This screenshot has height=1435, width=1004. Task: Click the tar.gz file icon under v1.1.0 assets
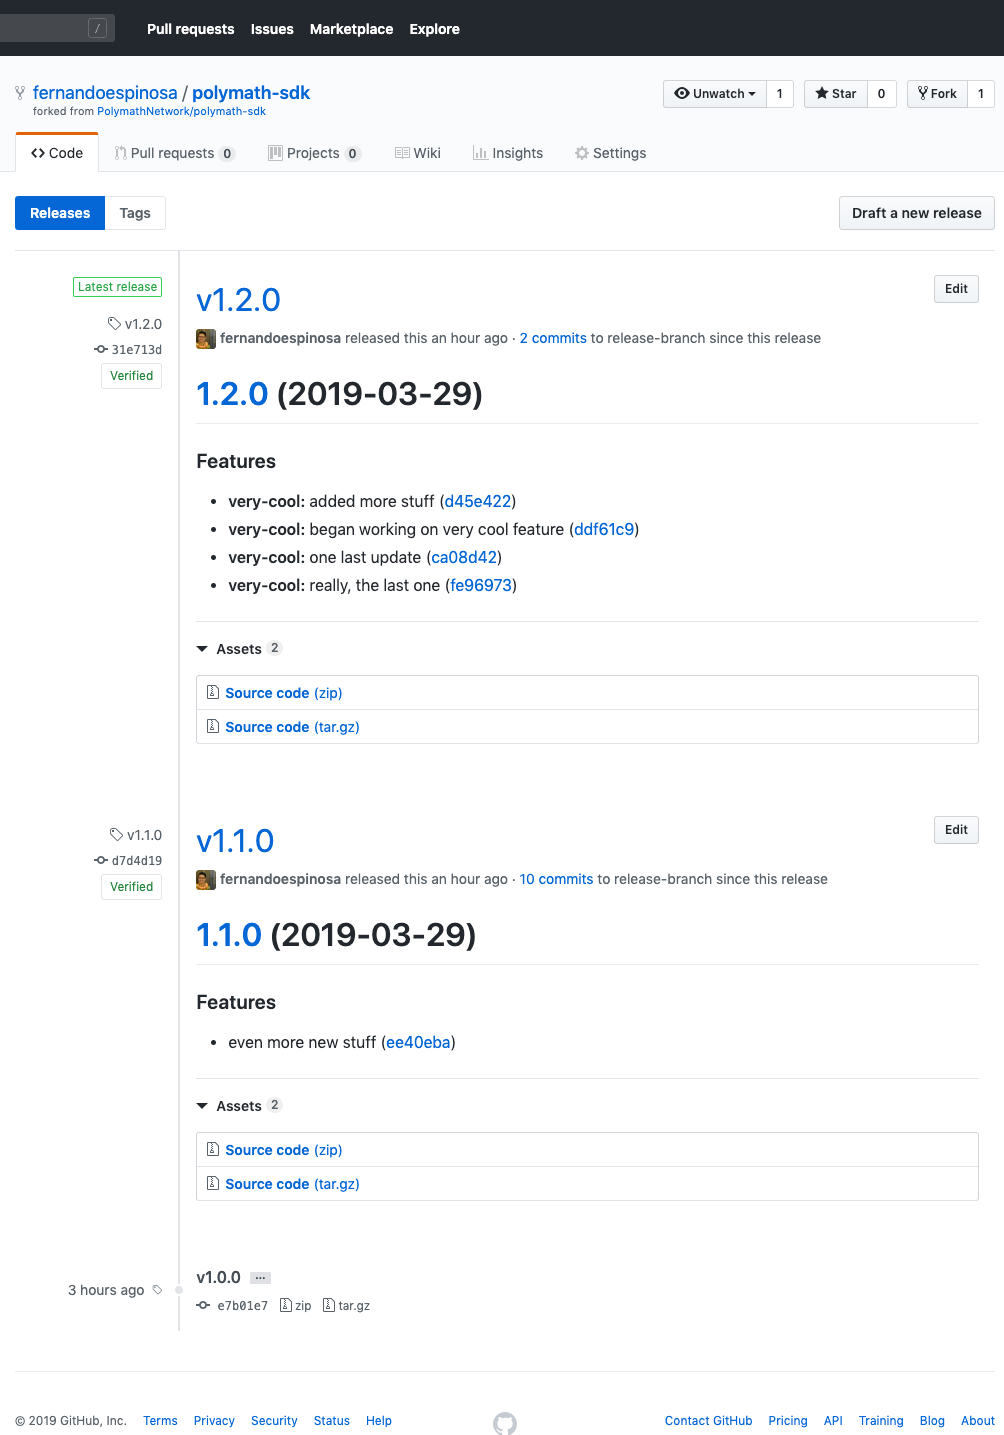pyautogui.click(x=213, y=1183)
